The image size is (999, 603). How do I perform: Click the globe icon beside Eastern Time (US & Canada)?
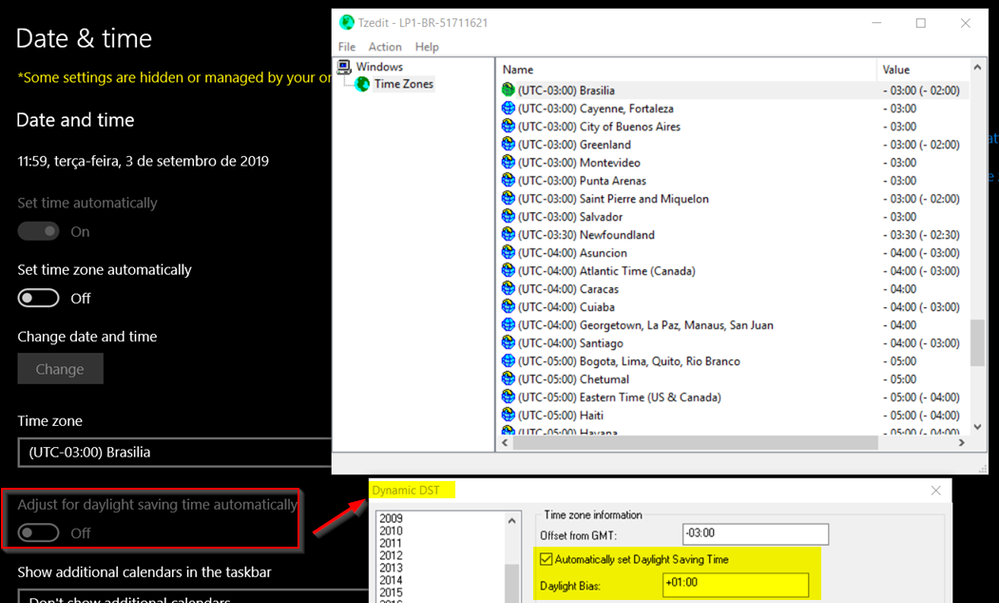(x=508, y=397)
